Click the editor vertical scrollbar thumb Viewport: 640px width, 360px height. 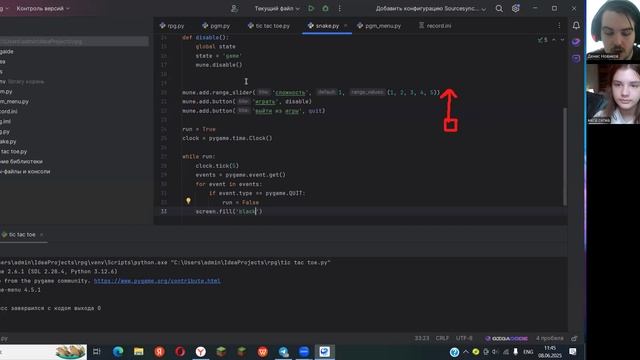coord(565,156)
